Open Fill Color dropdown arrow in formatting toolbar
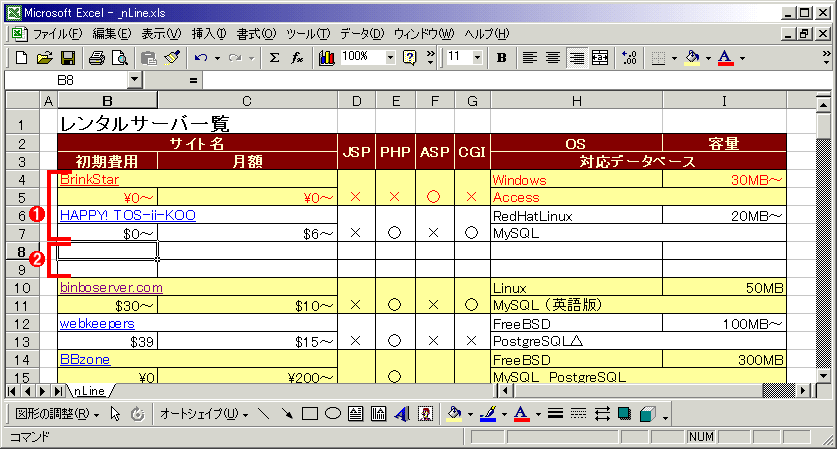The height and width of the screenshot is (449, 837). click(708, 58)
